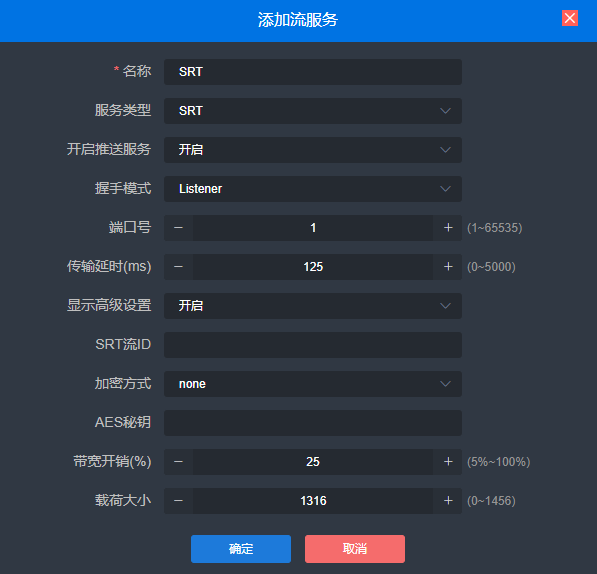
Task: Expand the 握手模式 Listener dropdown
Action: (x=313, y=189)
